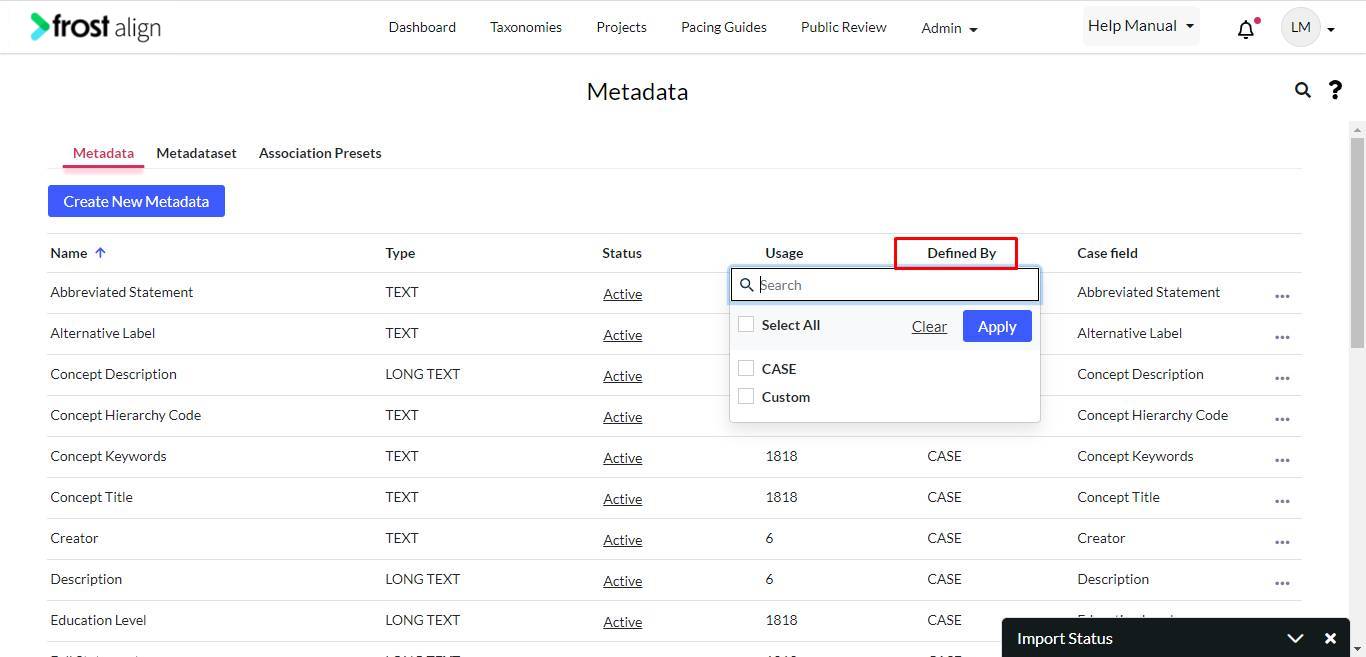This screenshot has height=657, width=1366.
Task: Click usage value 6 in Creator row
Action: (x=769, y=538)
